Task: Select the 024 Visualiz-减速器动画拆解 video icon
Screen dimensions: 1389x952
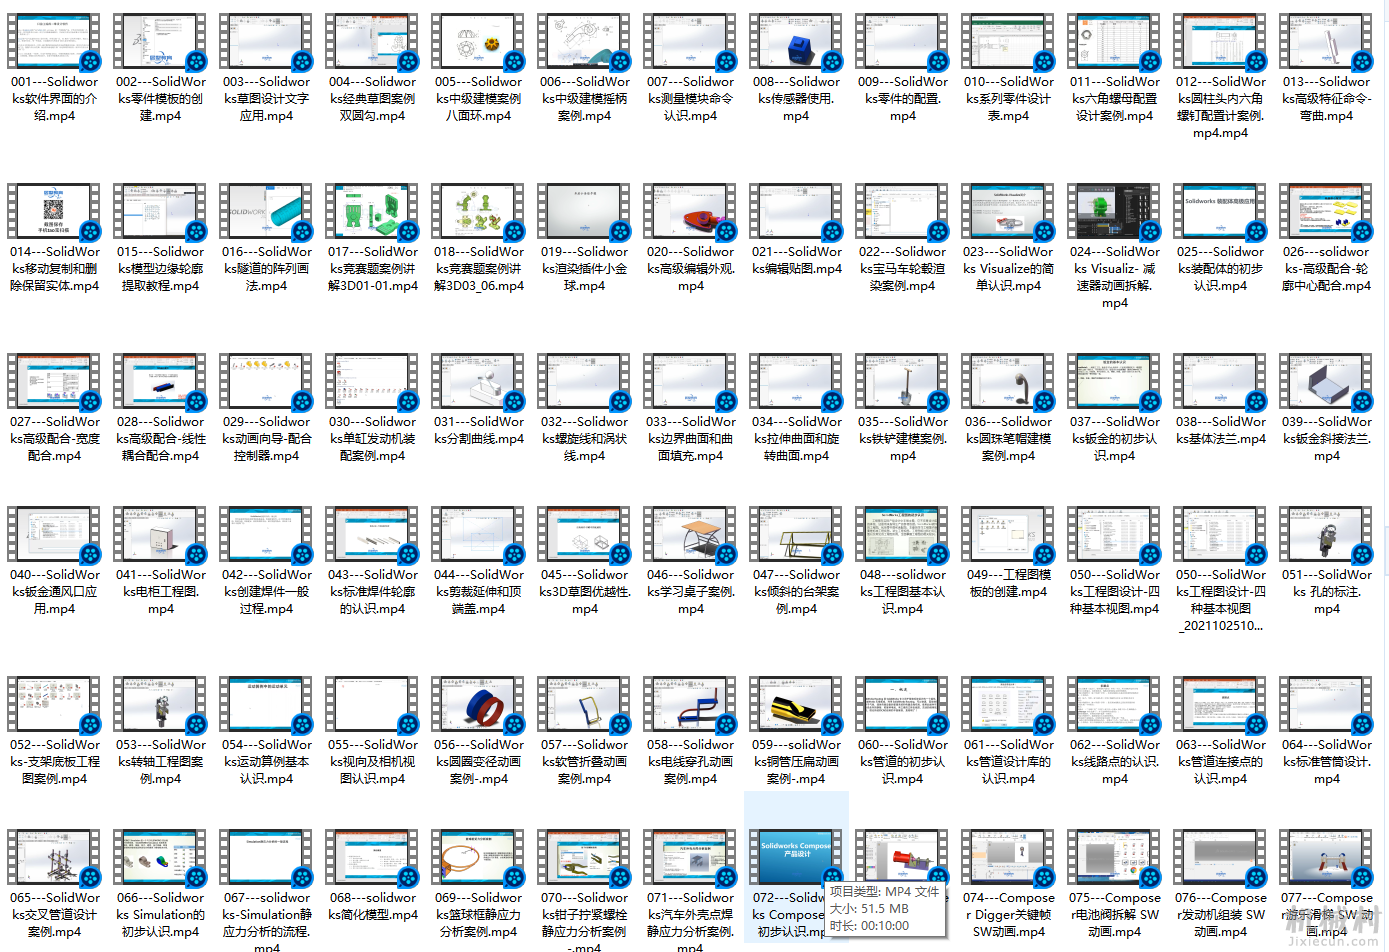Action: pos(1114,212)
